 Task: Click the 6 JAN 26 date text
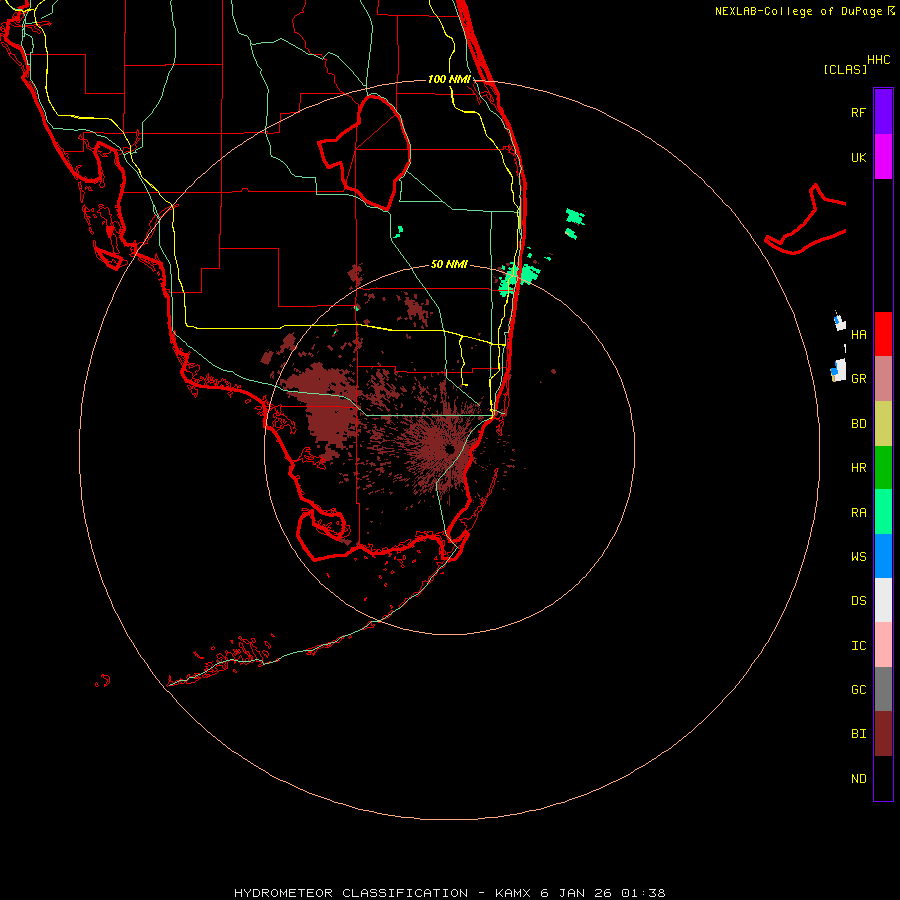576,893
